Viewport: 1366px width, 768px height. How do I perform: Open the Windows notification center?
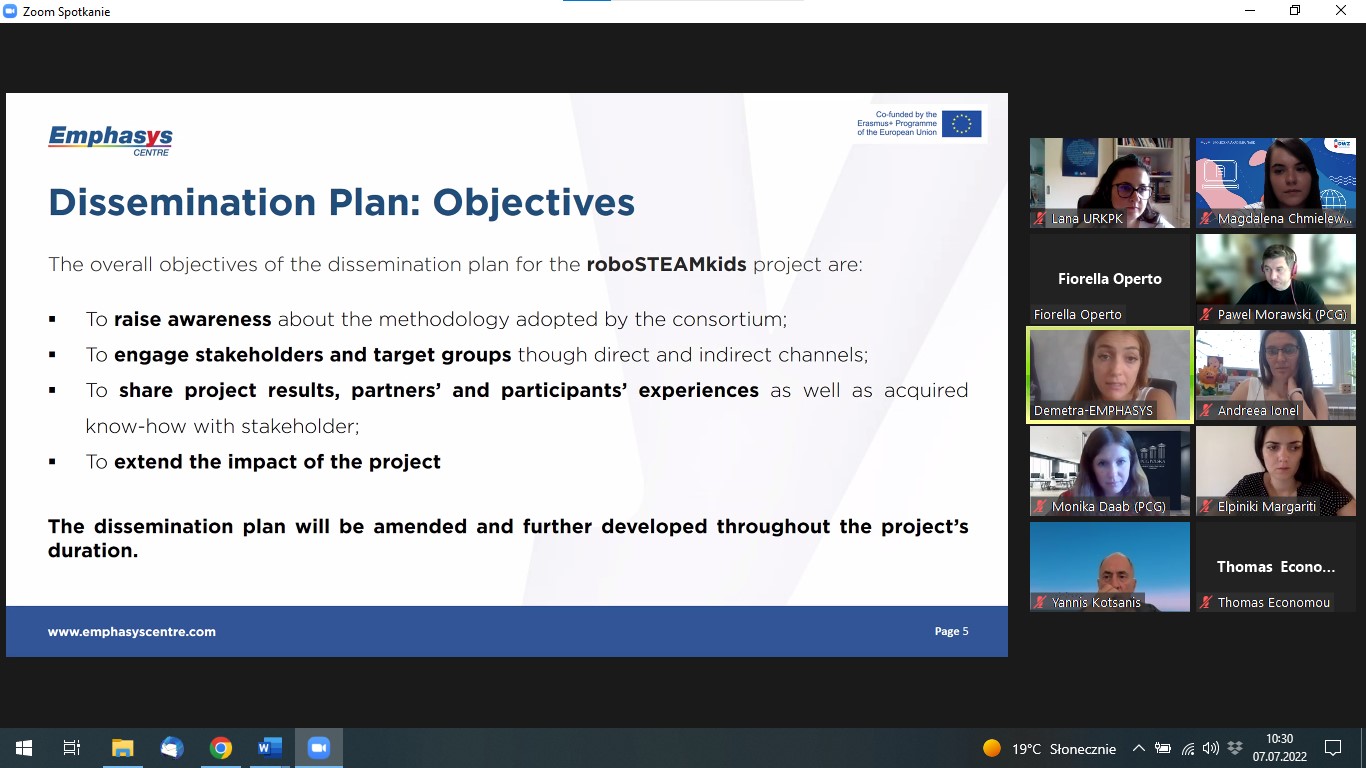(x=1332, y=748)
